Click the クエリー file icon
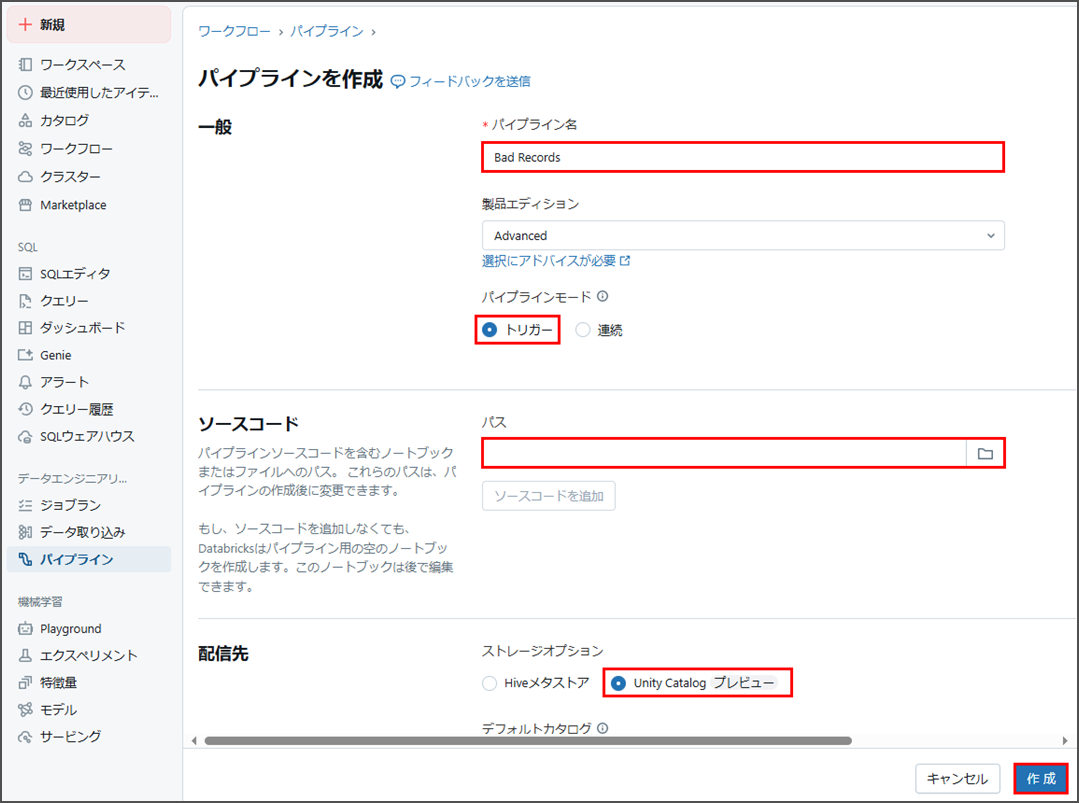Screen dimensions: 1079x803 (x=25, y=301)
